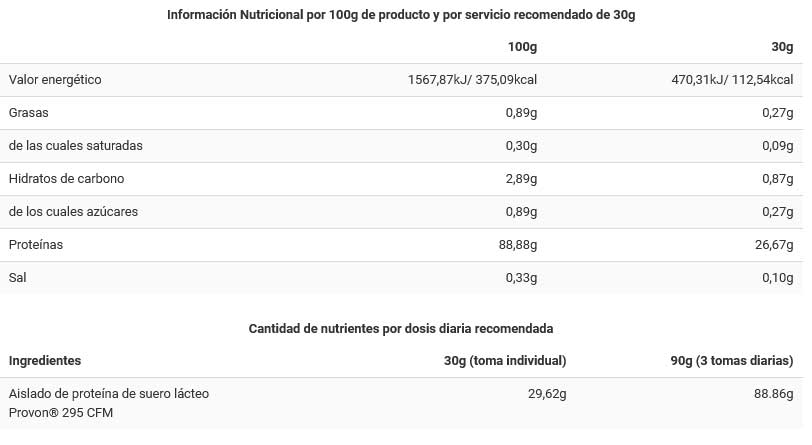
Task: Select the 100g column header
Action: [523, 47]
